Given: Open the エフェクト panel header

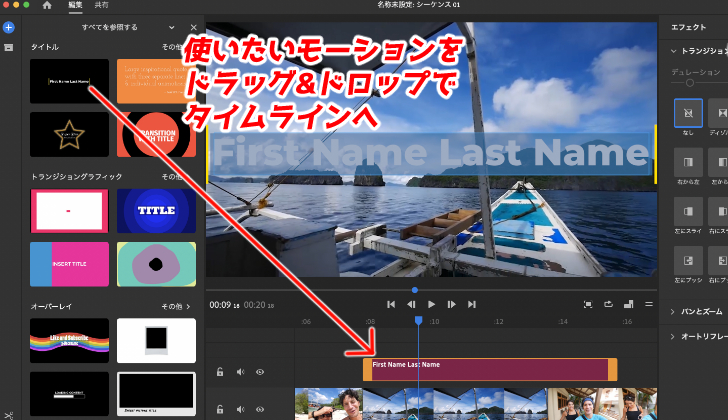Looking at the screenshot, I should tap(689, 27).
